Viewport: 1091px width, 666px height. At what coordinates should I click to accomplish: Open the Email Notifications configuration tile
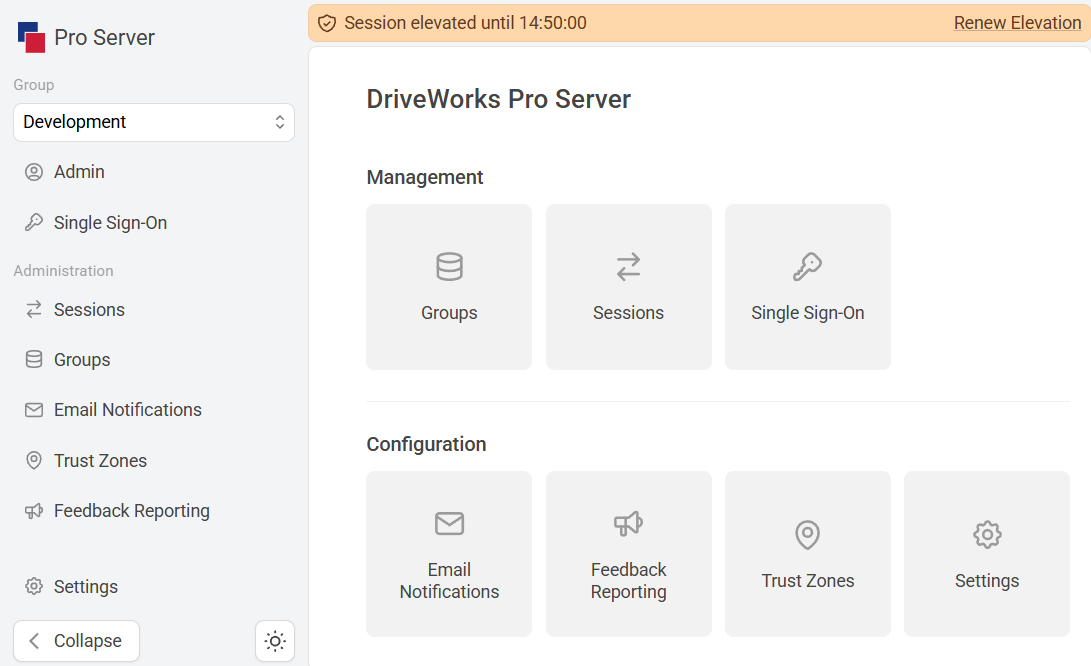pos(449,554)
